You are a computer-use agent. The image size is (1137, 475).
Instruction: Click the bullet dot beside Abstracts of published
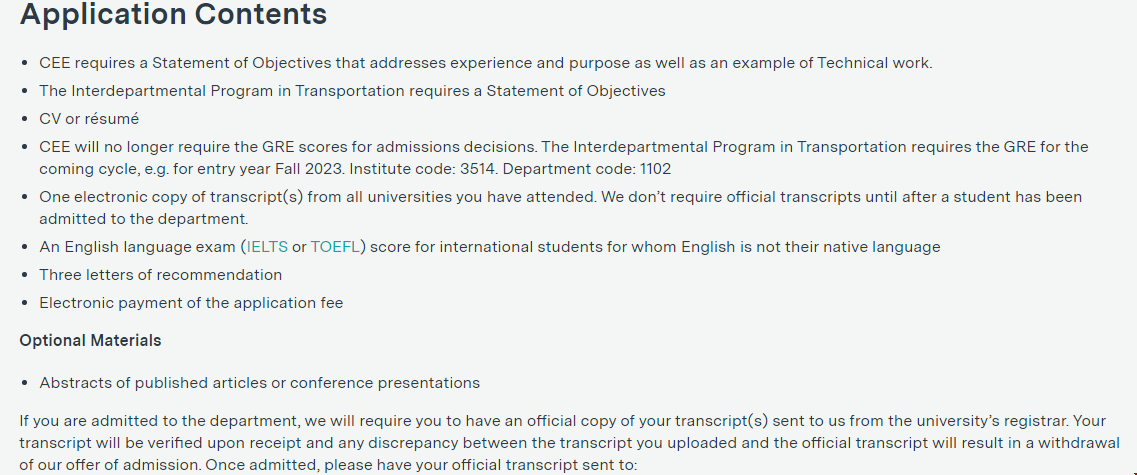tap(25, 384)
